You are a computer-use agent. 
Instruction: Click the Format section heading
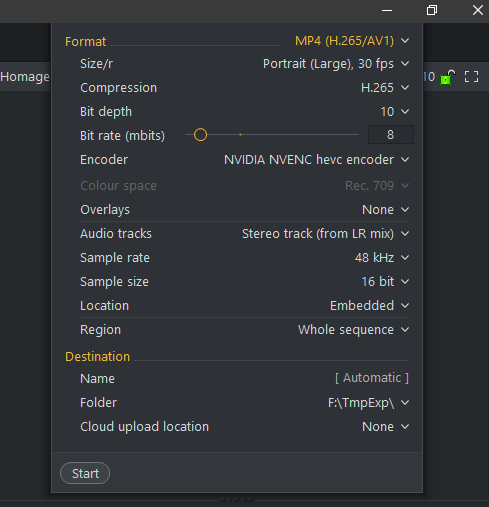pos(85,42)
